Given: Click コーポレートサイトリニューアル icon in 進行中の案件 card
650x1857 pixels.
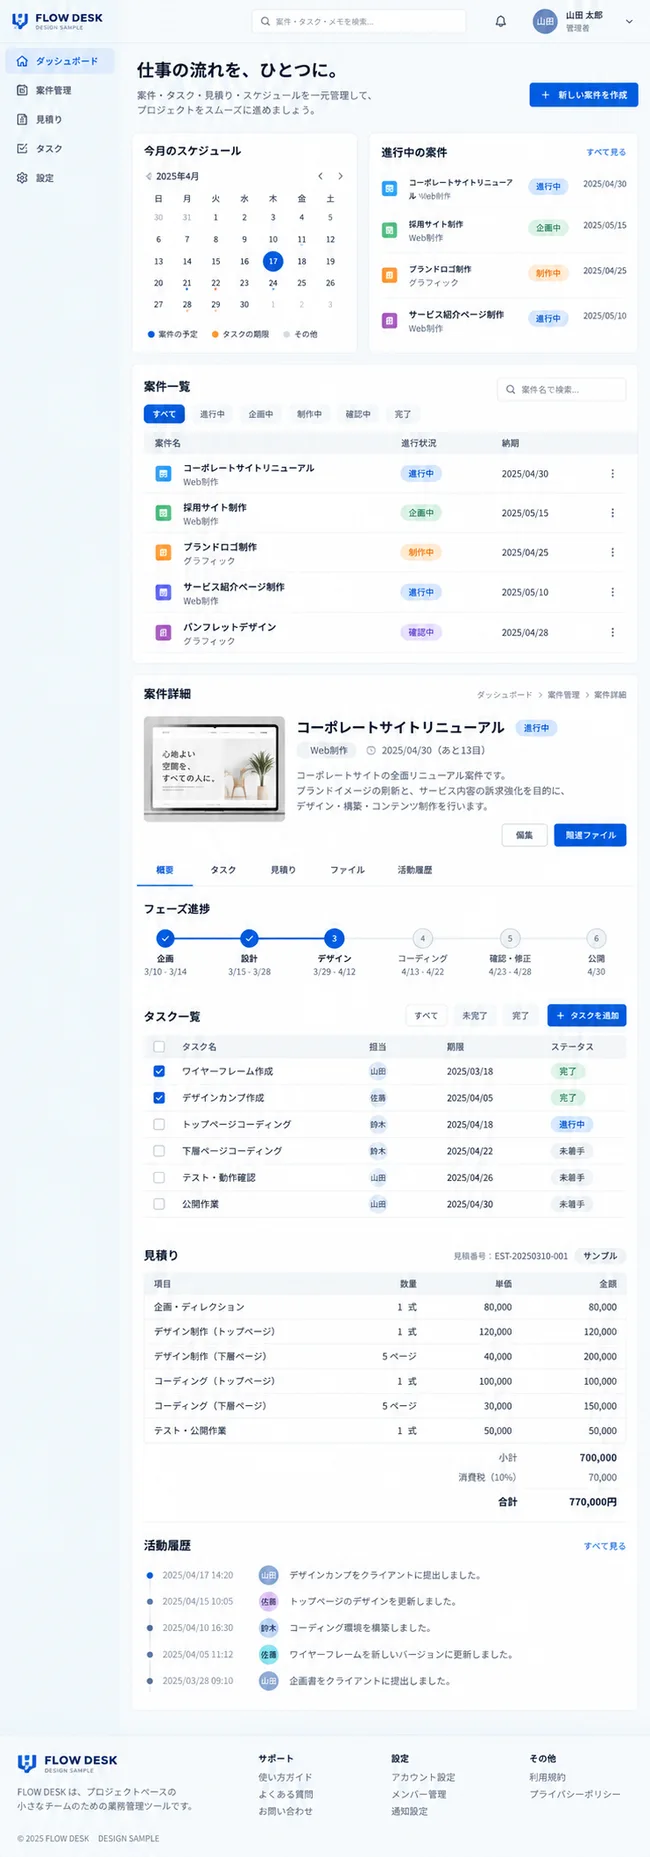Looking at the screenshot, I should click(x=389, y=188).
